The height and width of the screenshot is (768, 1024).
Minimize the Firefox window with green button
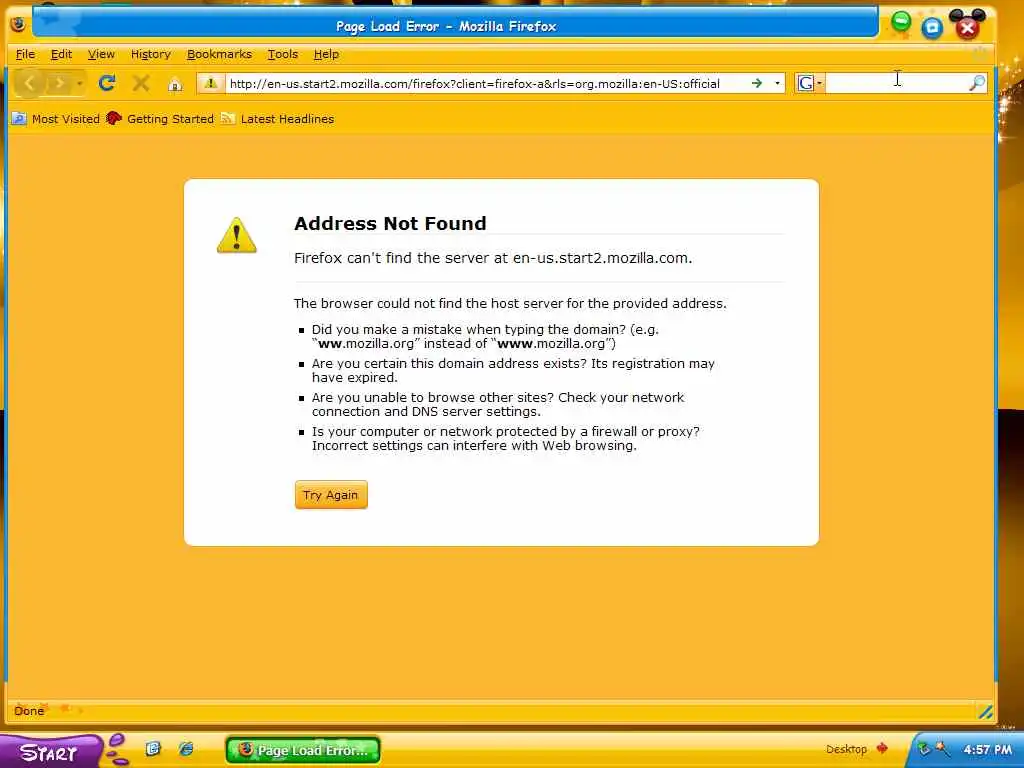pyautogui.click(x=901, y=23)
